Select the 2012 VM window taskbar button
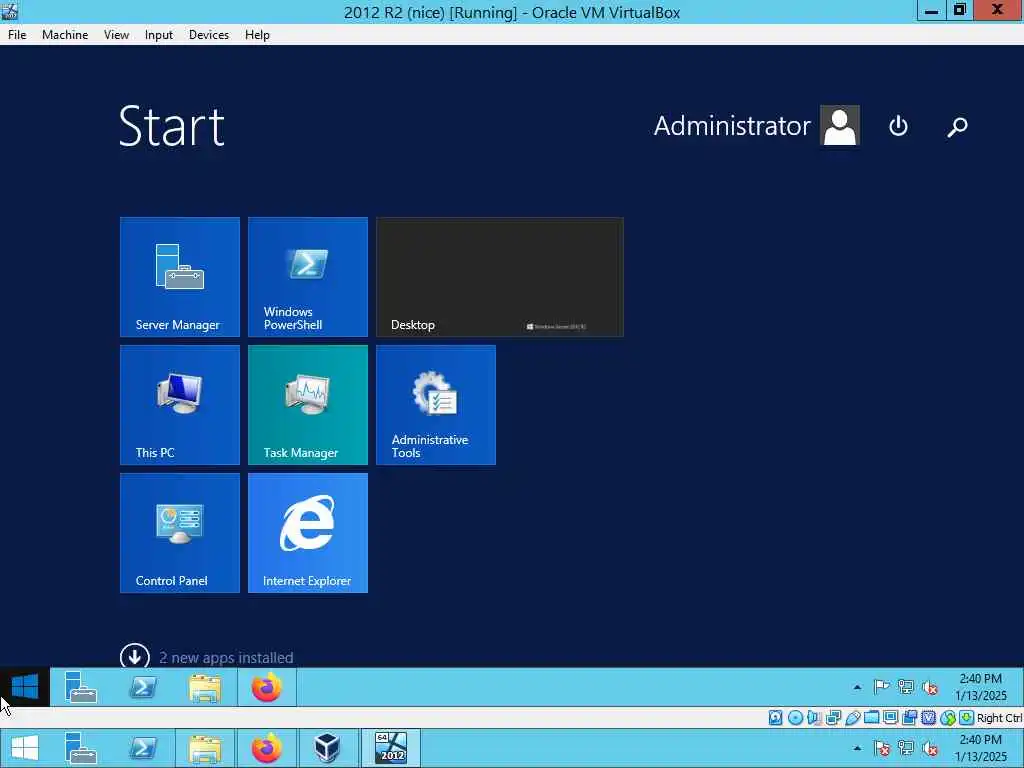This screenshot has width=1024, height=768. [x=391, y=748]
